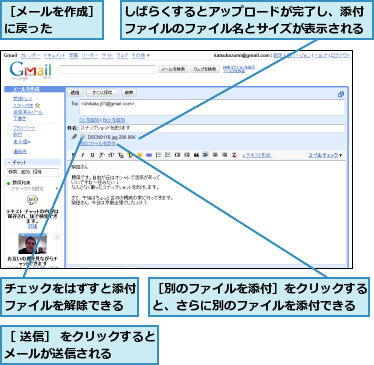Open カレンダー from the top bar
Viewport: 374px width, 365px height.
pos(31,55)
